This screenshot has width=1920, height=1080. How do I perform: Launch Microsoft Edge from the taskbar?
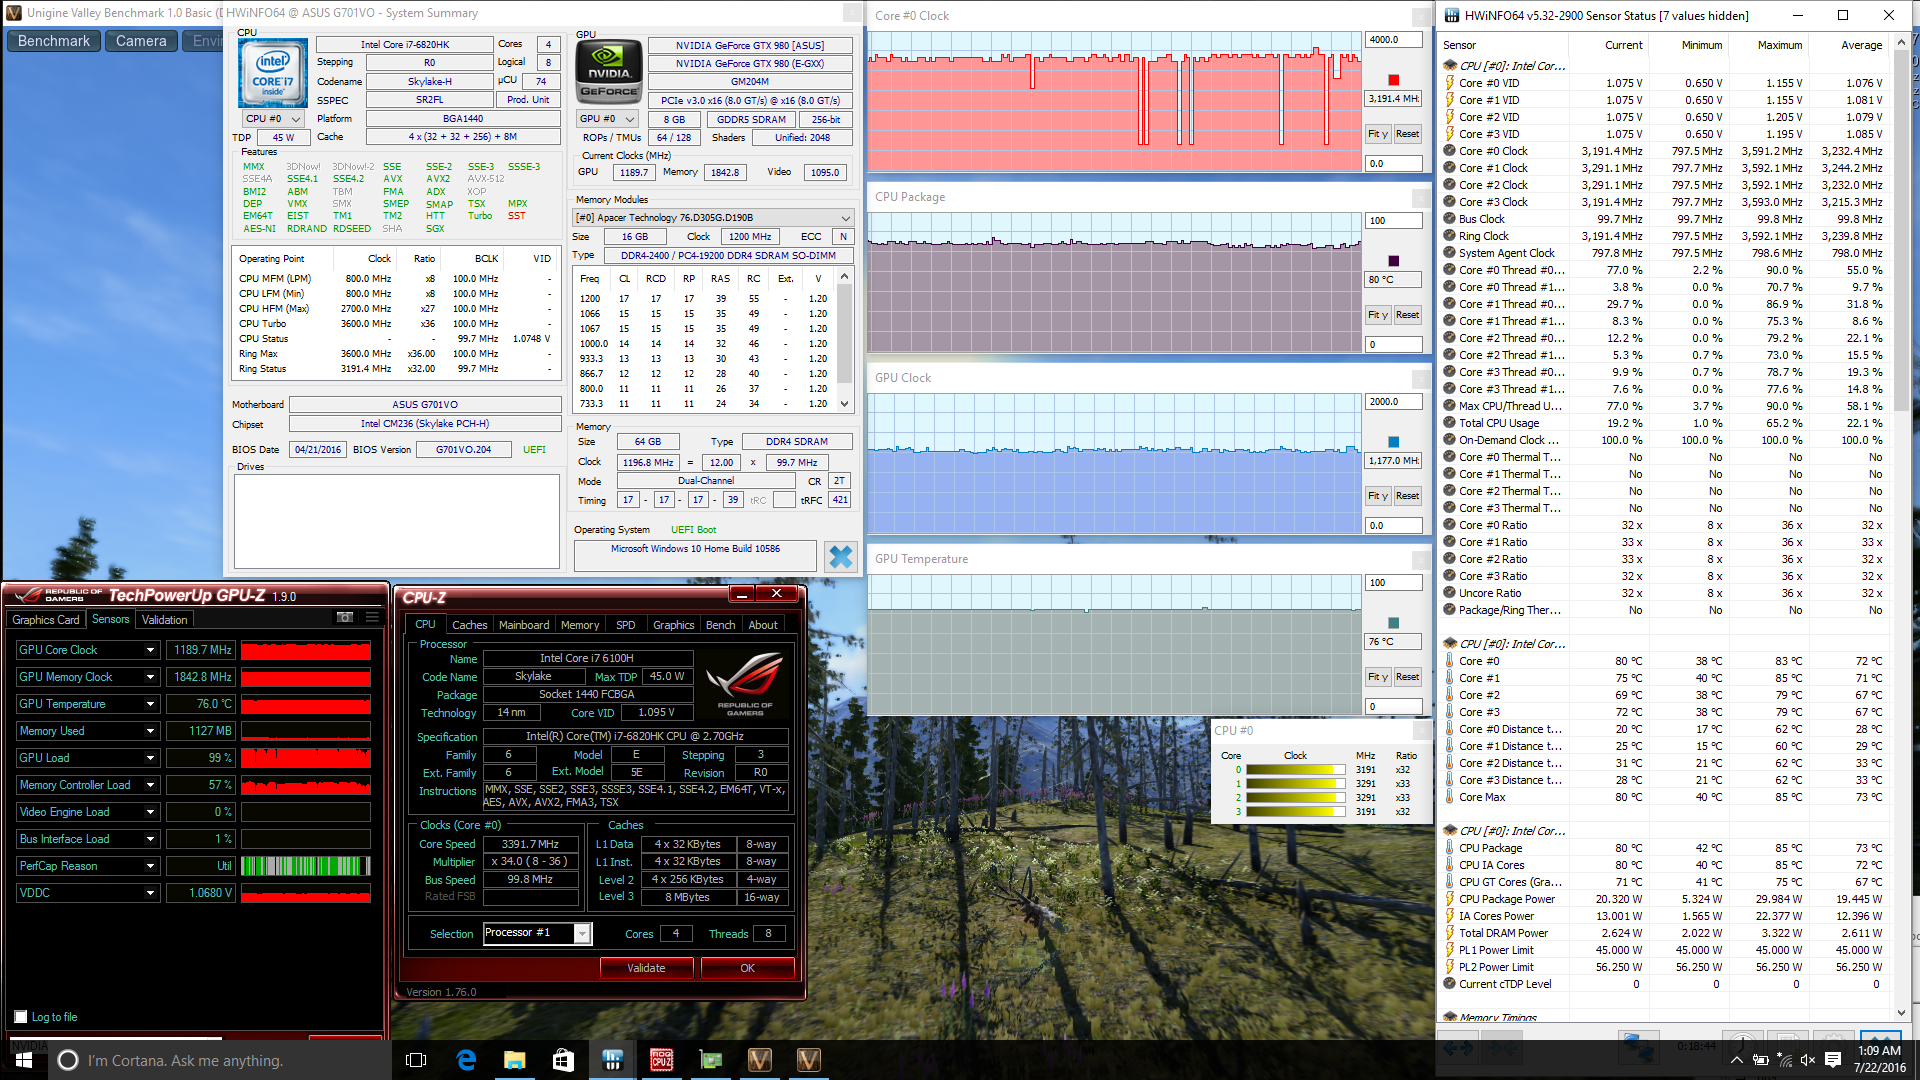pyautogui.click(x=466, y=1060)
